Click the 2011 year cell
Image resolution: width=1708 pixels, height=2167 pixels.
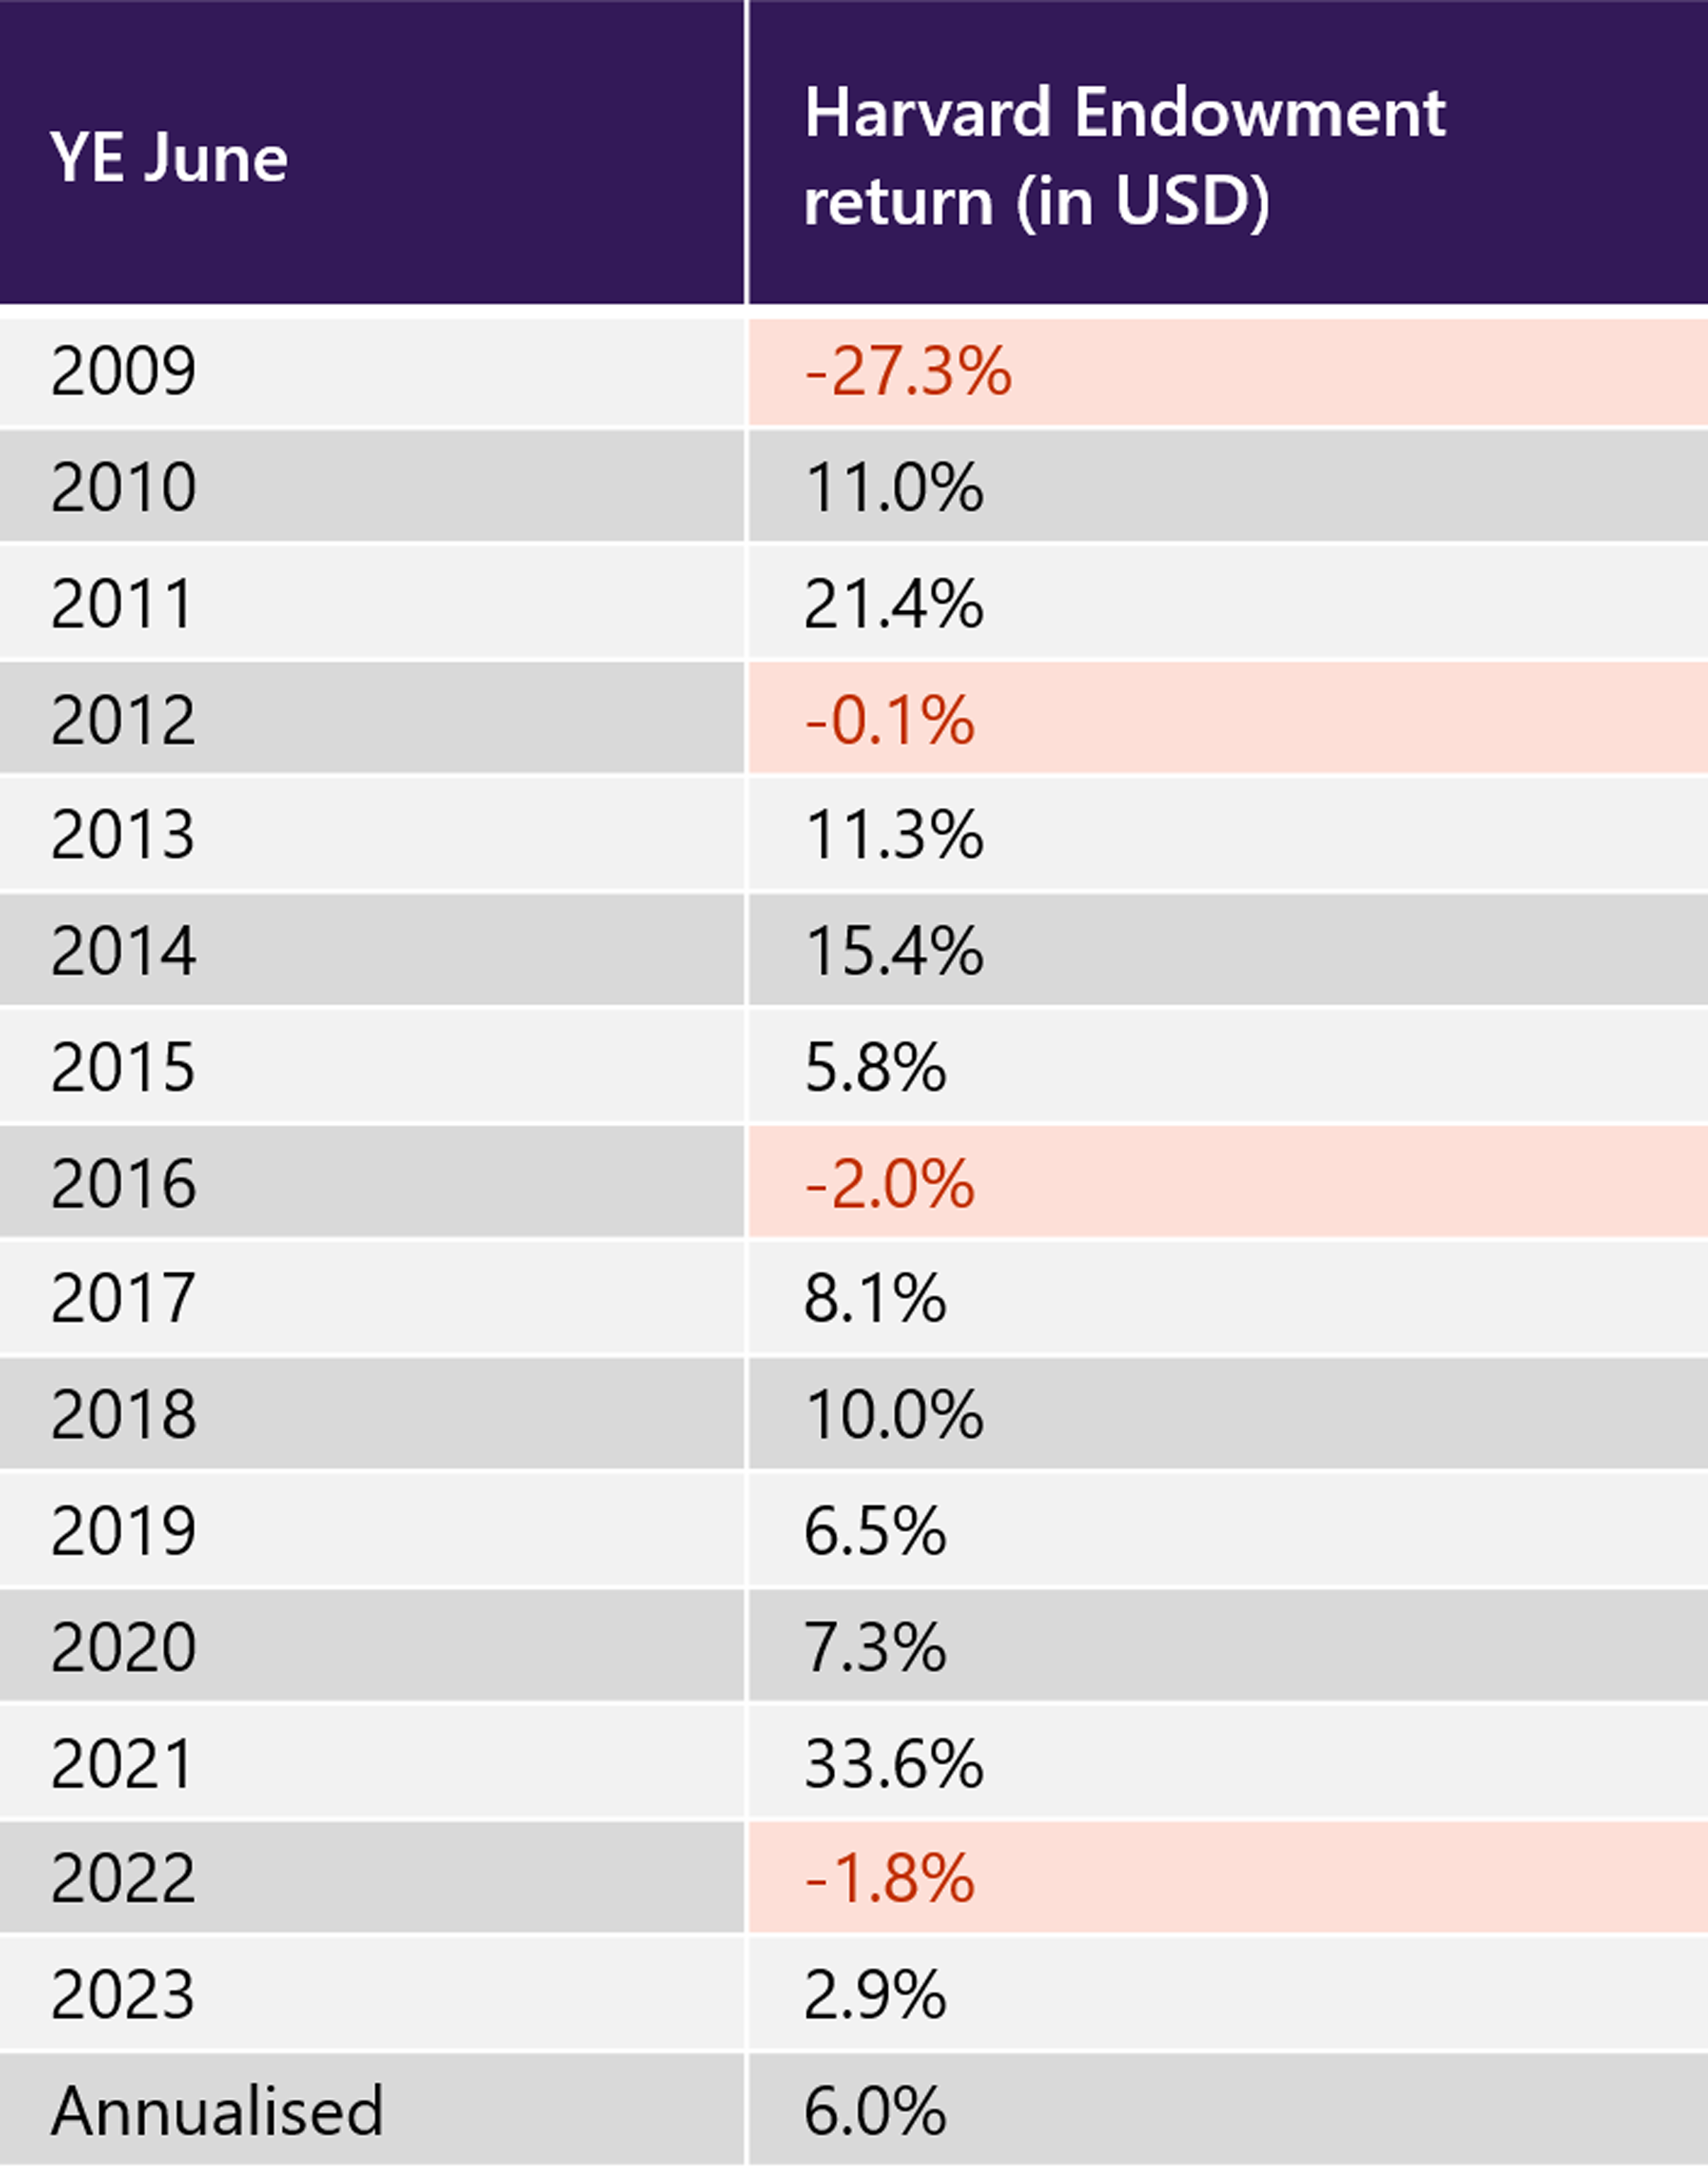tap(122, 603)
